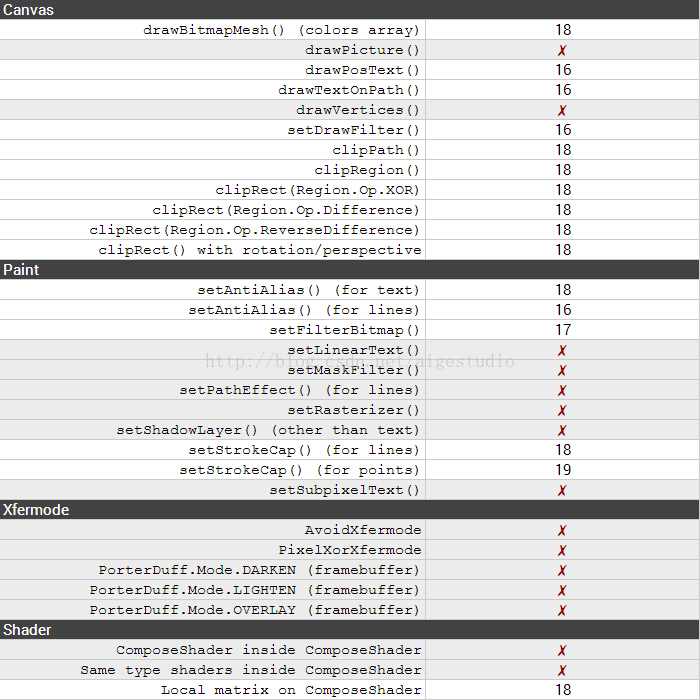Select the drawBitmapMesh() (colors array) row label
Image resolution: width=700 pixels, height=700 pixels.
(282, 30)
